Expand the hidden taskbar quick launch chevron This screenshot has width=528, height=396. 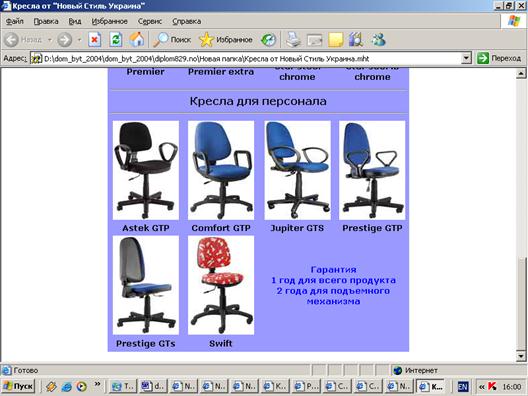[x=97, y=384]
